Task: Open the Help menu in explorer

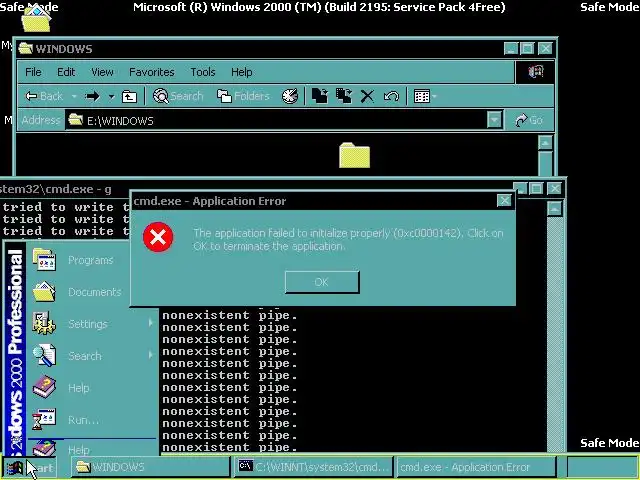Action: tap(241, 72)
